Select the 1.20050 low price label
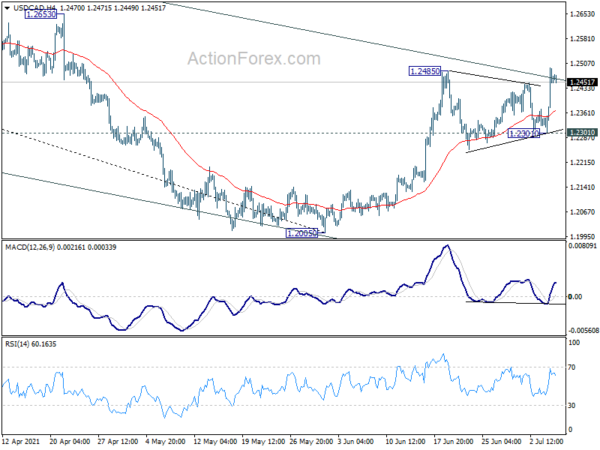The height and width of the screenshot is (450, 600). pyautogui.click(x=302, y=233)
